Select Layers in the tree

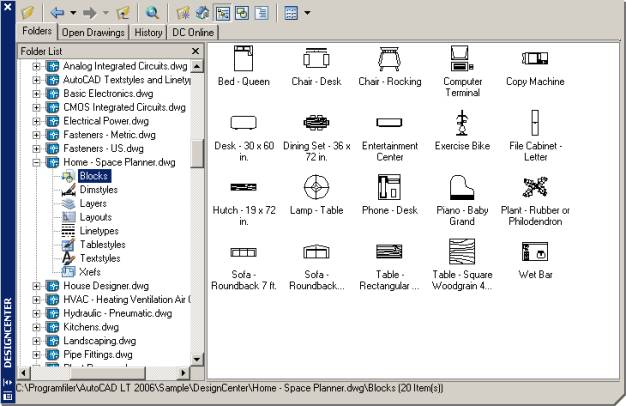tap(93, 203)
